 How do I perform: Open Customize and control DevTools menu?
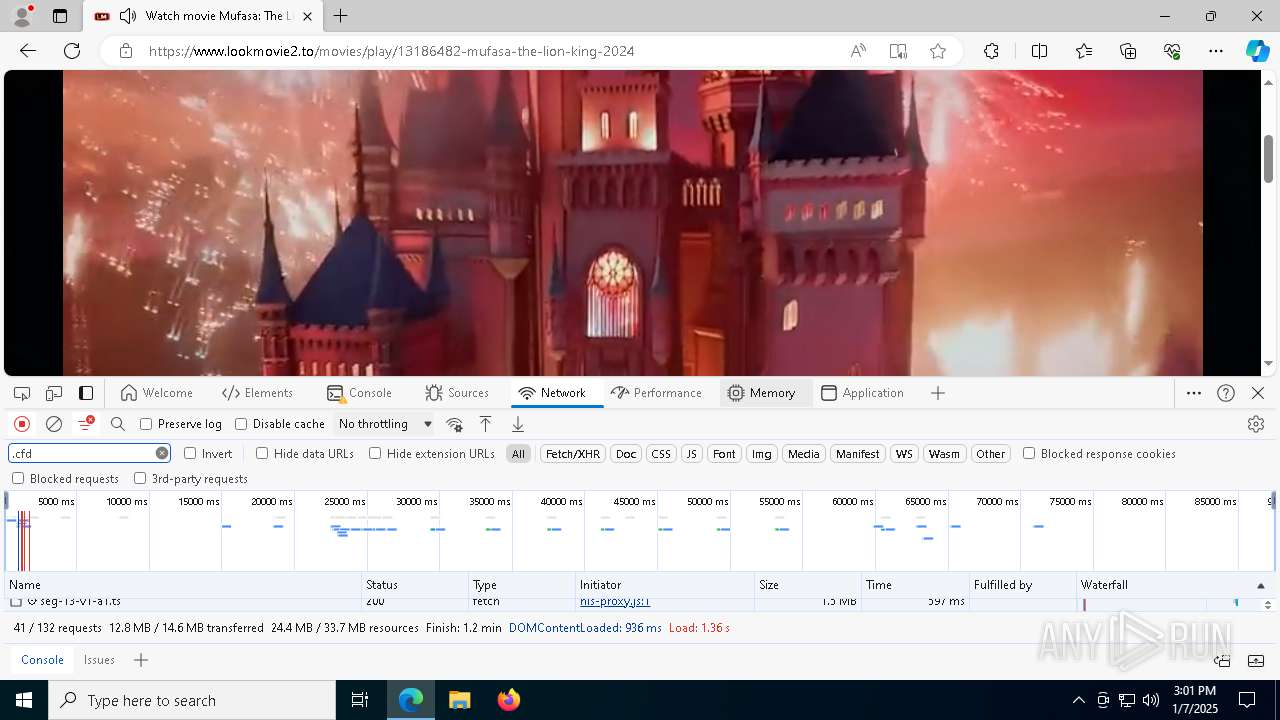[1194, 393]
